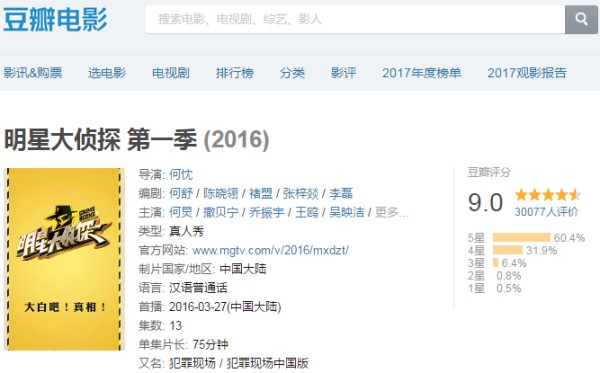Open cast member 乔振宇 link

pos(266,212)
